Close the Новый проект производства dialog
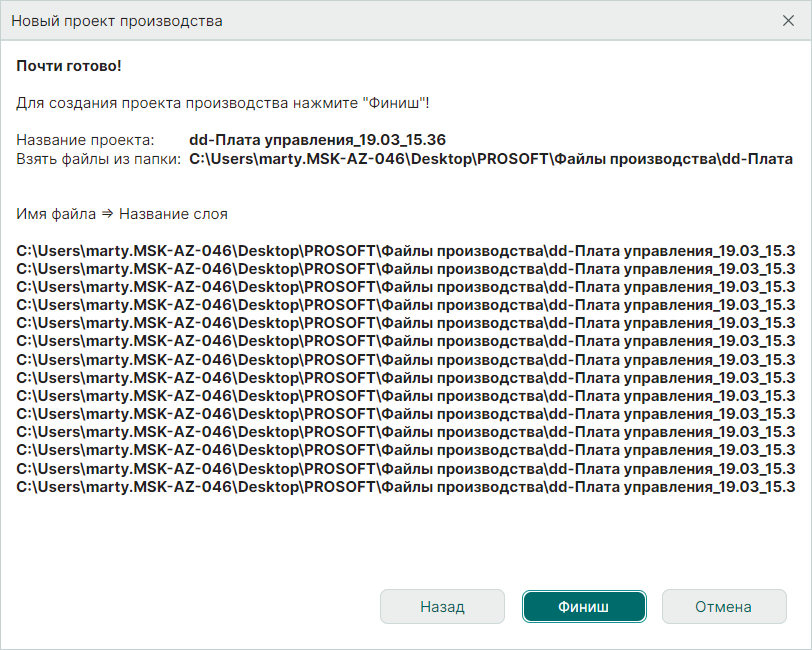The image size is (812, 650). pos(788,21)
